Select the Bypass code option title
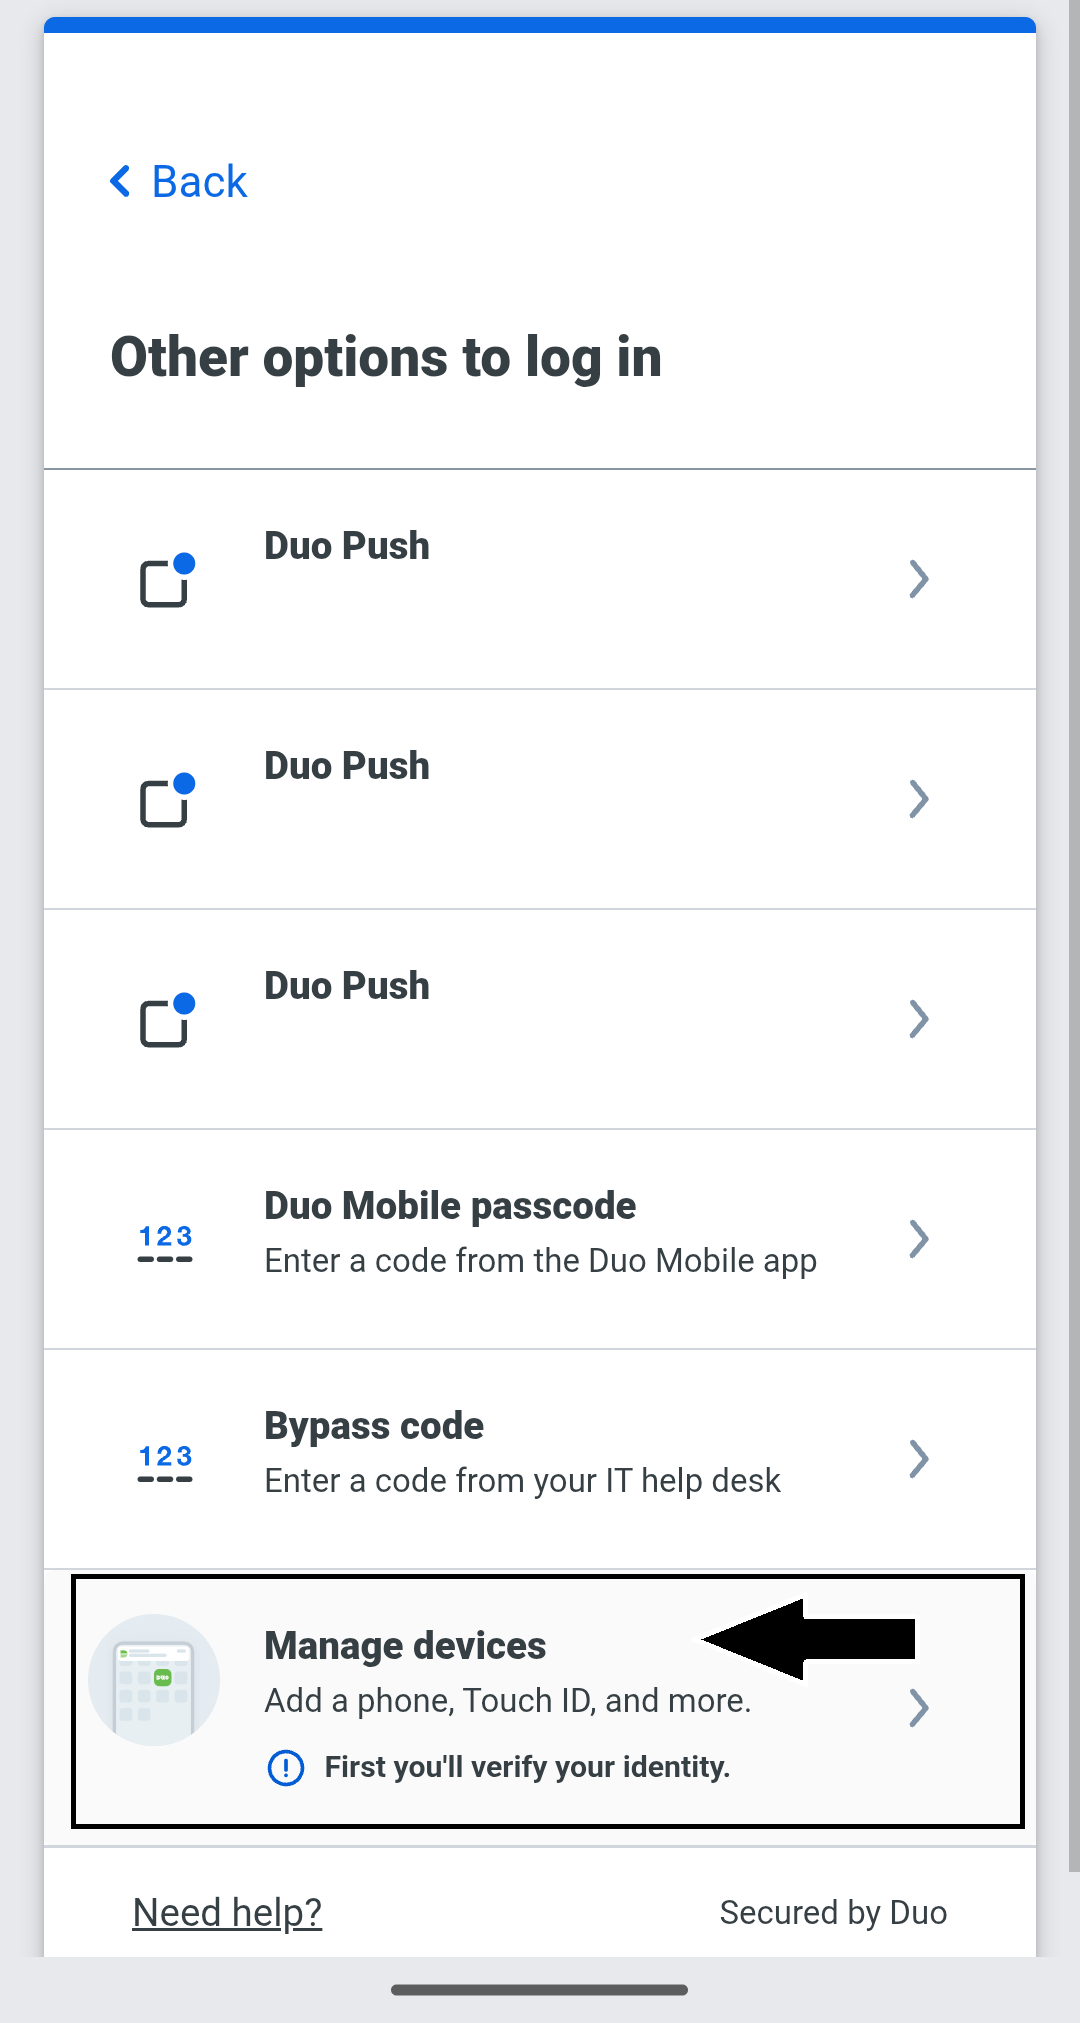 point(374,1426)
